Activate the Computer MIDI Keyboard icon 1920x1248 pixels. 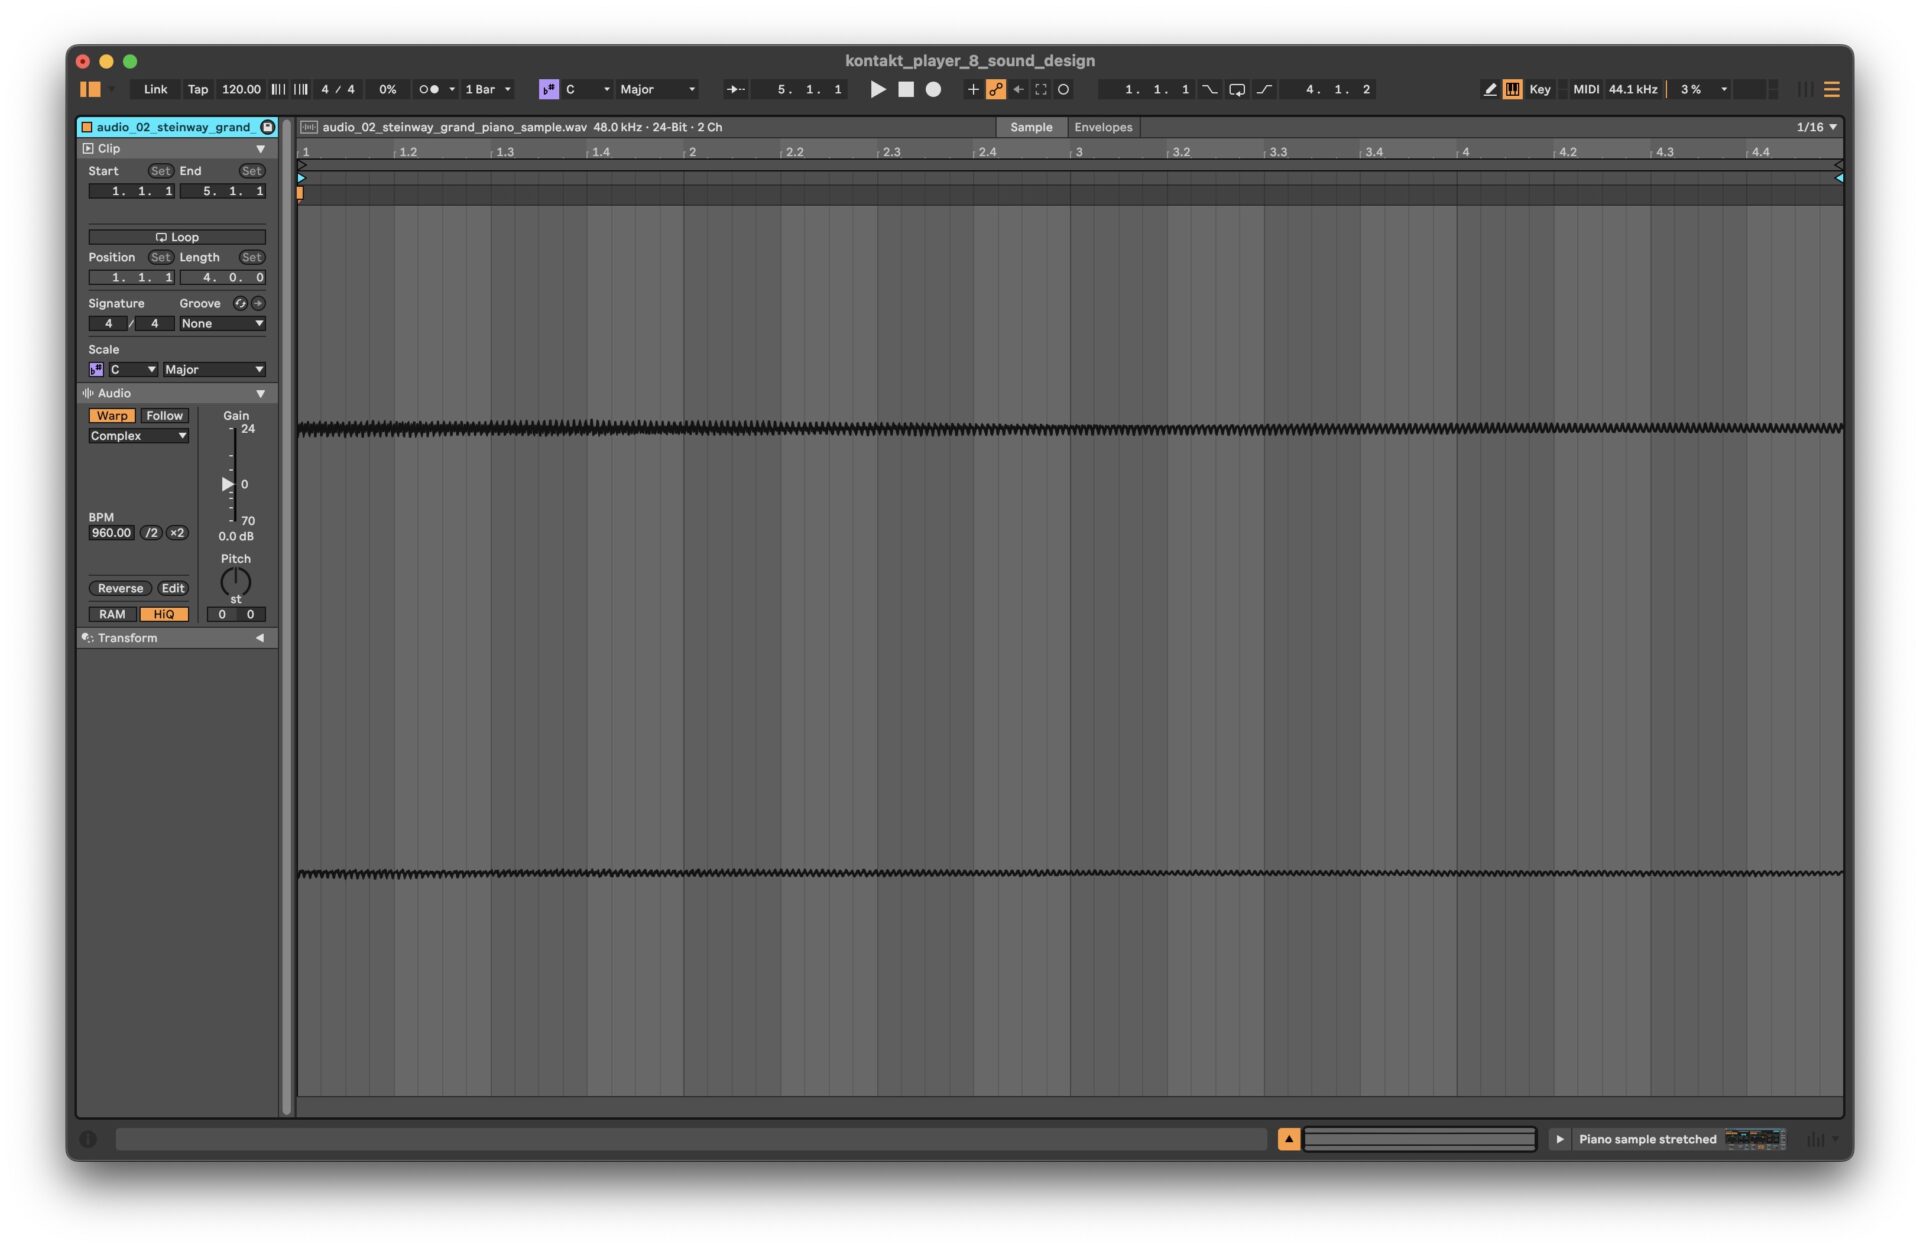(1512, 89)
